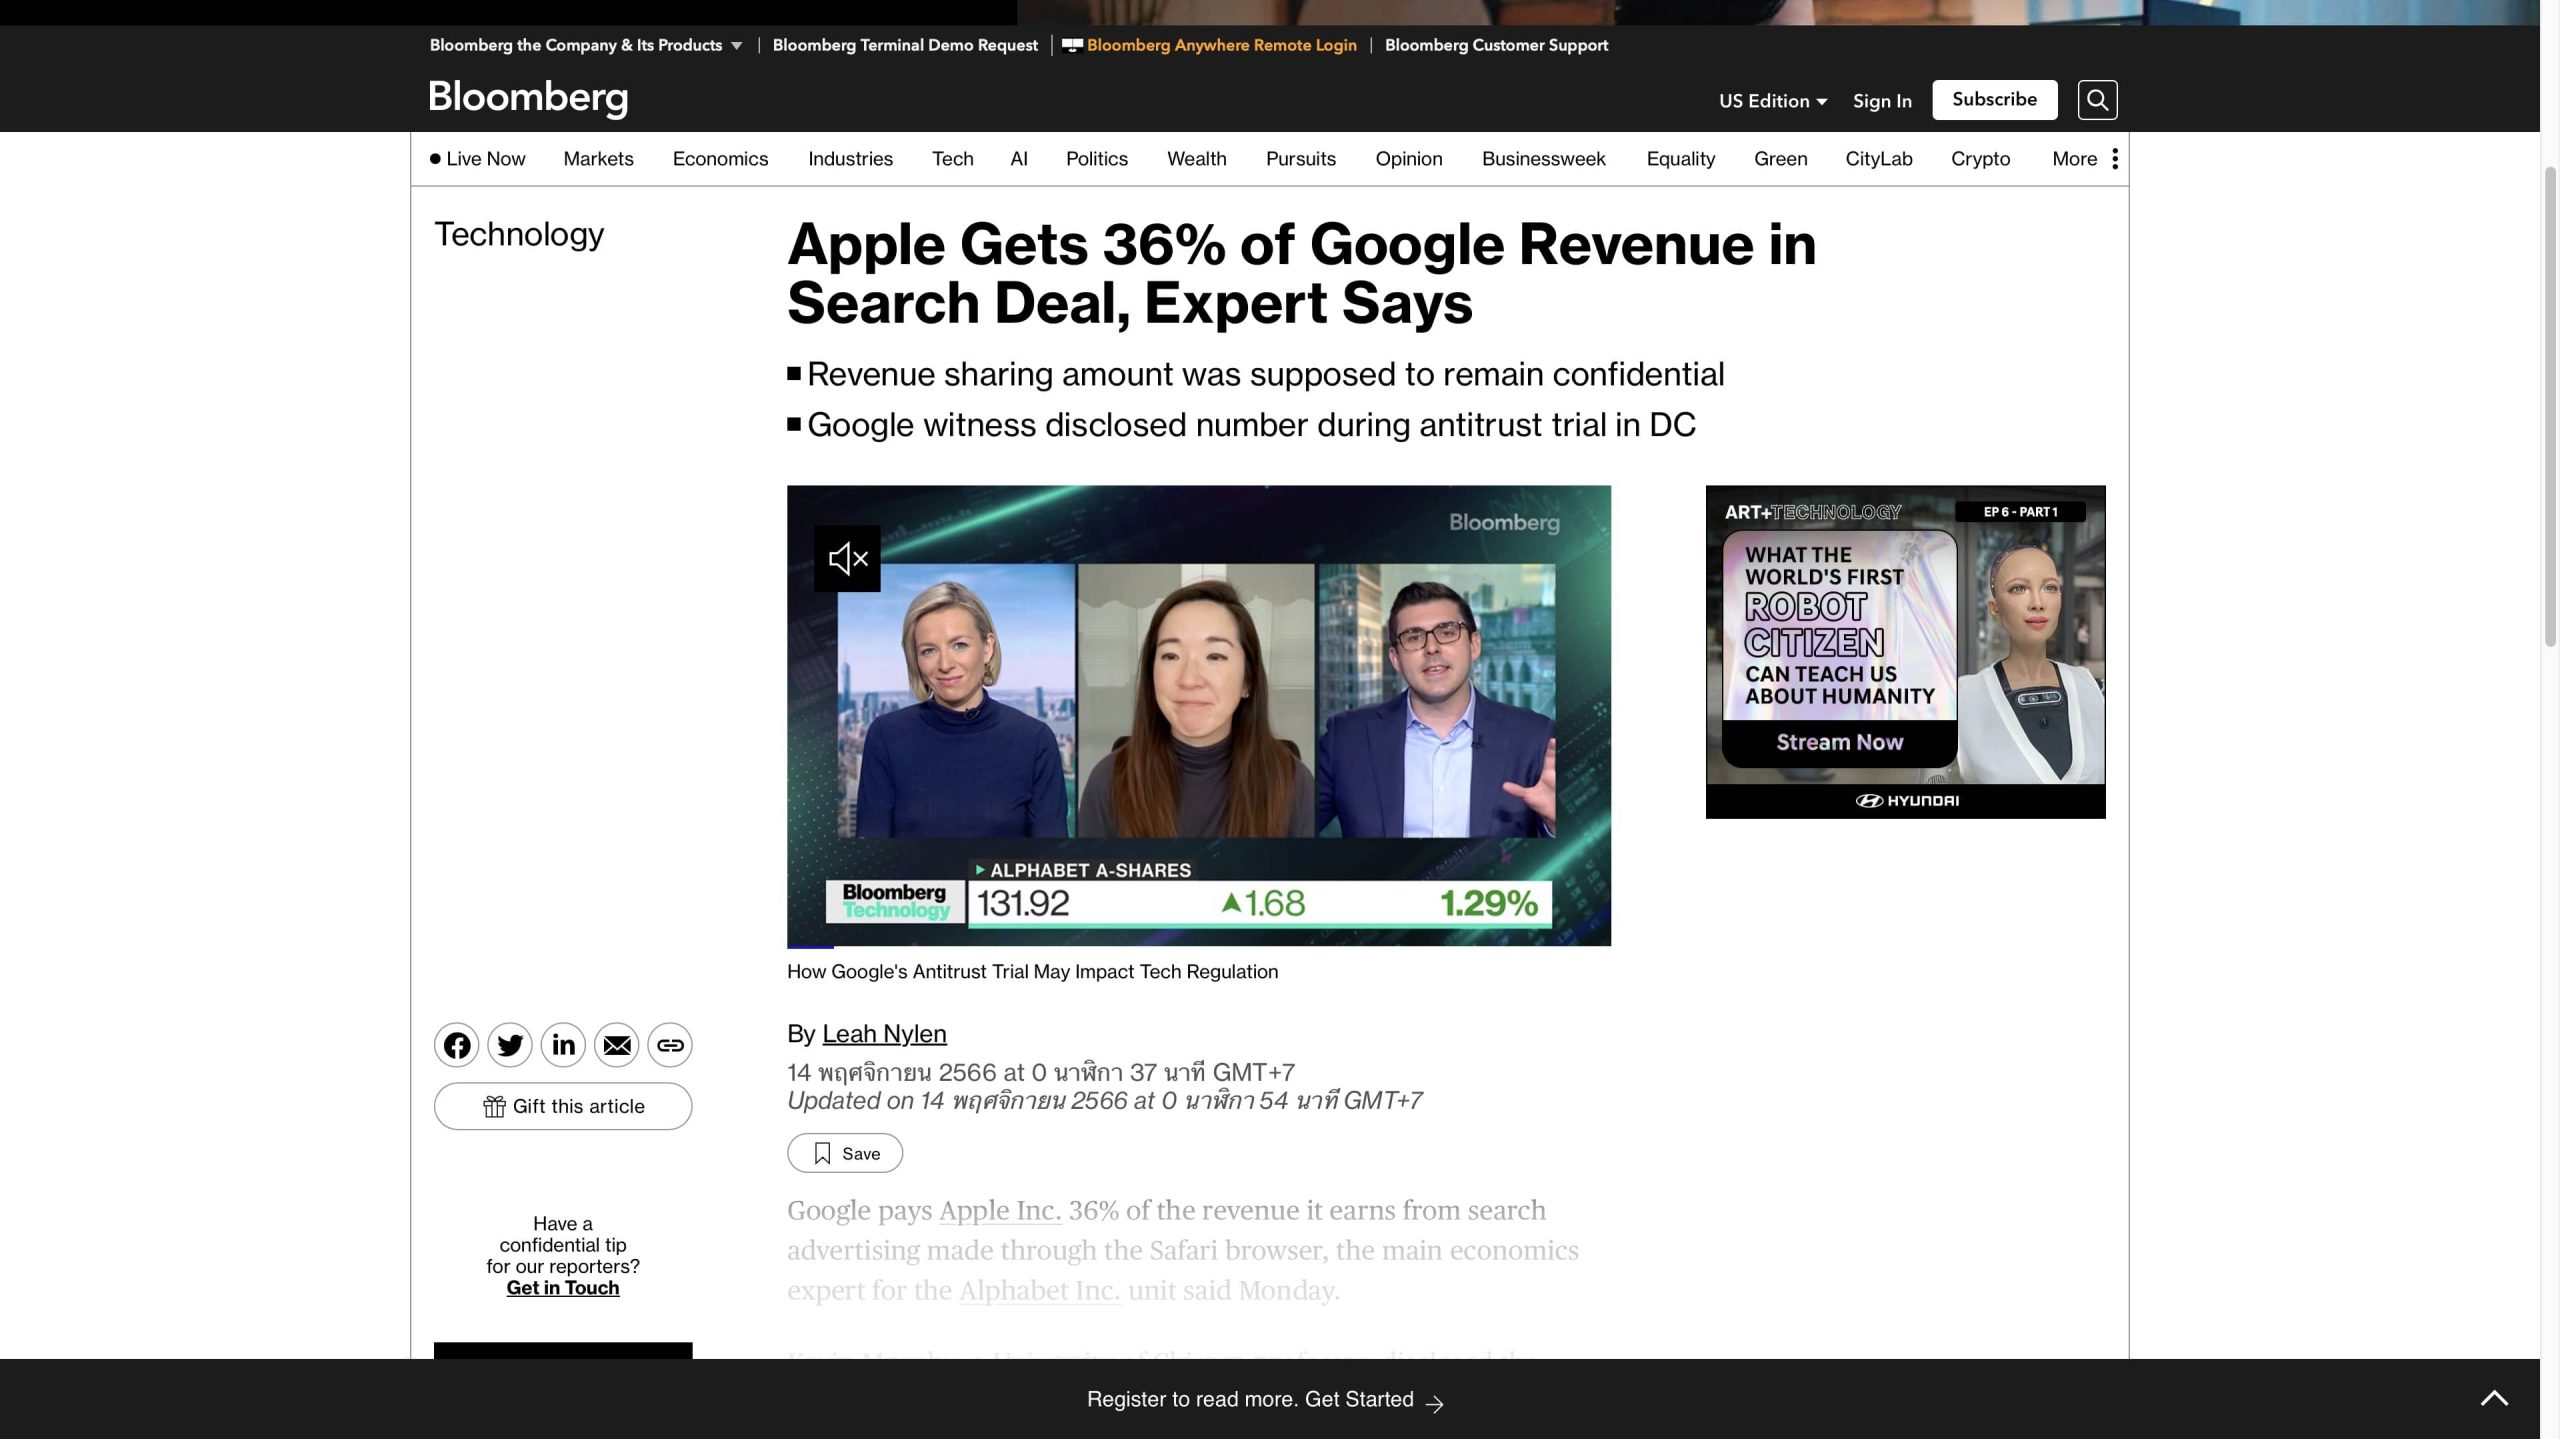
Task: Open author Leah Nylen's page
Action: tap(884, 1034)
